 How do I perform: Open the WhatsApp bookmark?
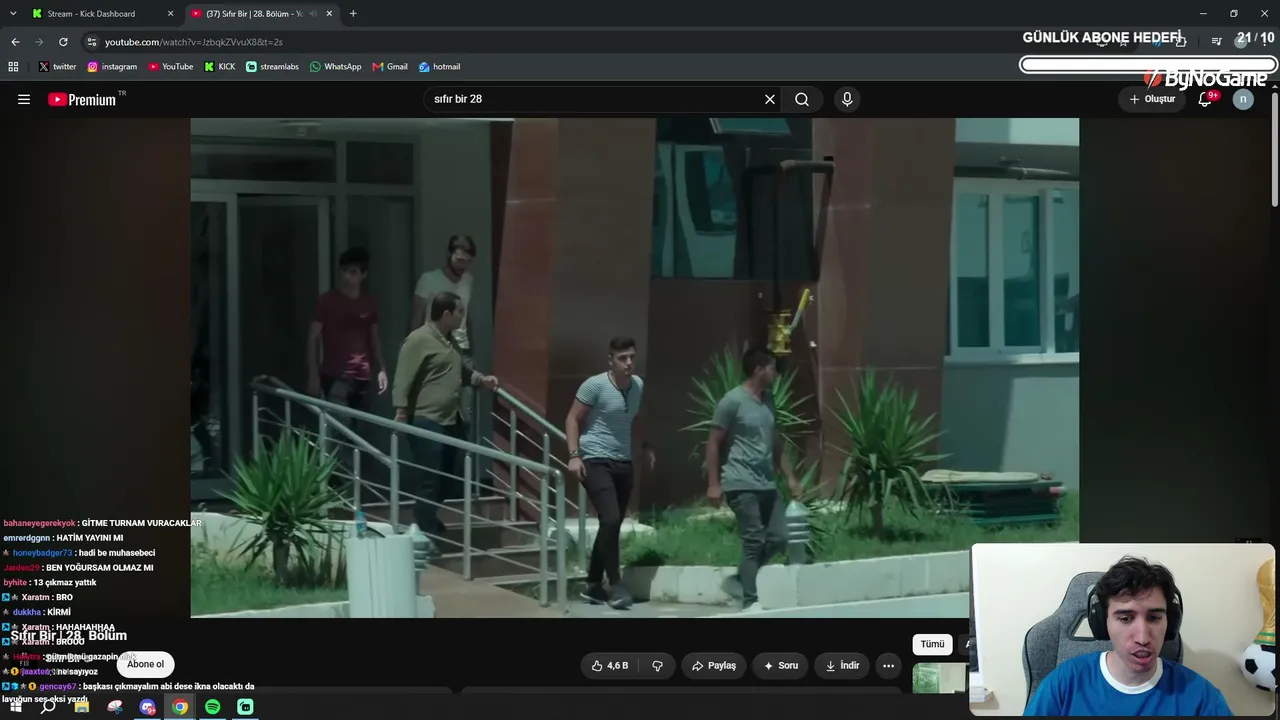pyautogui.click(x=335, y=67)
